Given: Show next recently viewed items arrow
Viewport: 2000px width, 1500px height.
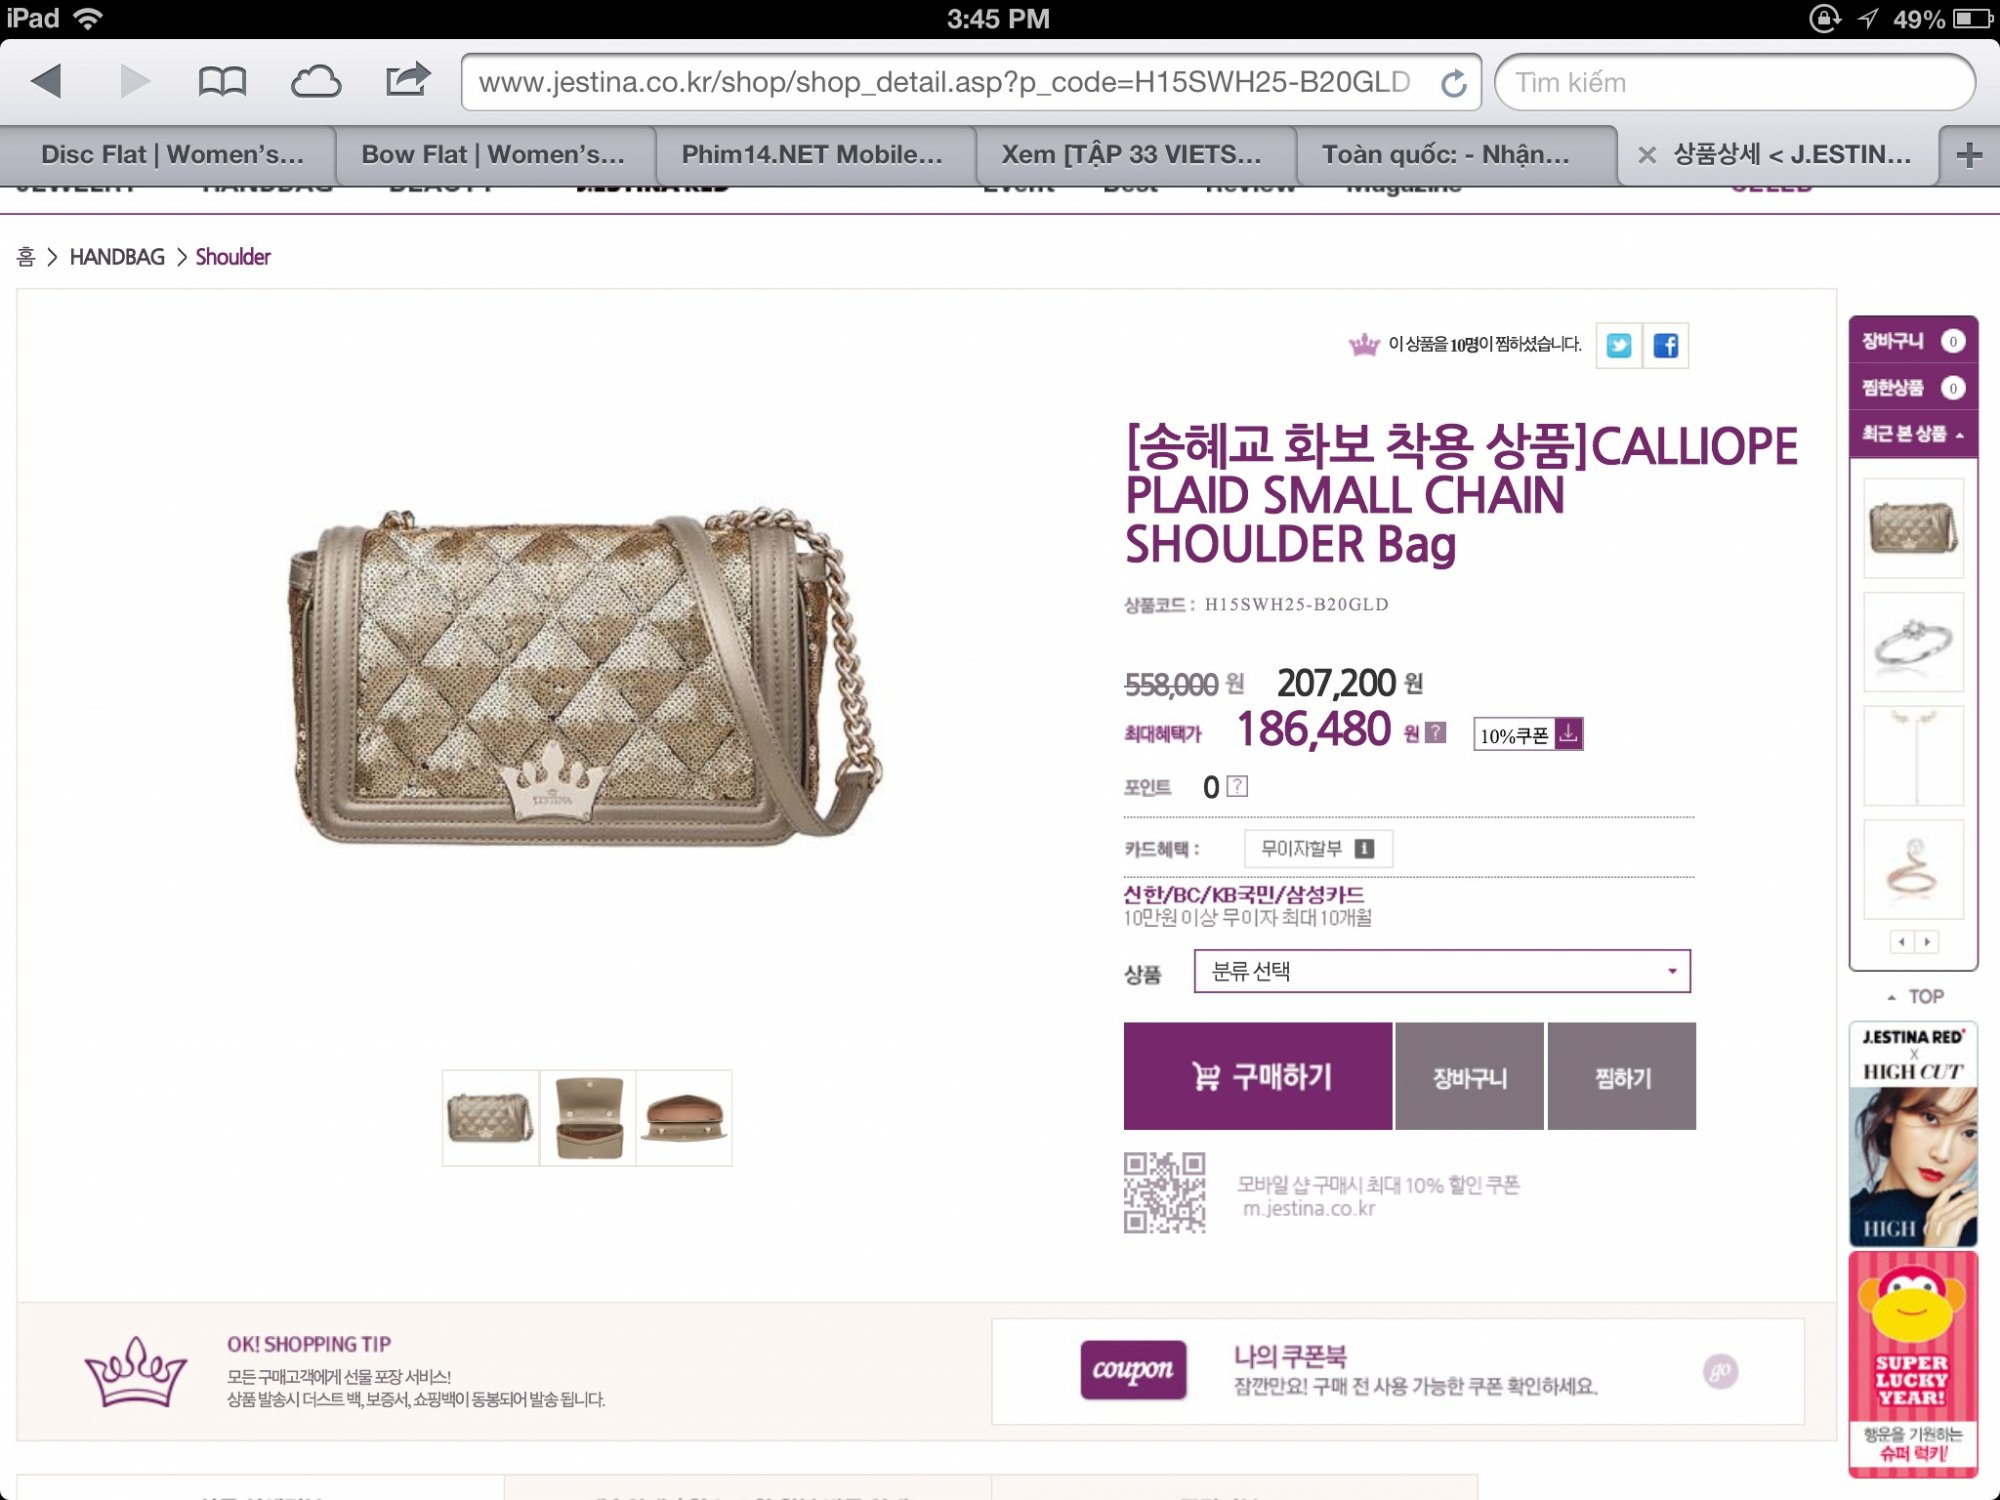Looking at the screenshot, I should [x=1927, y=942].
